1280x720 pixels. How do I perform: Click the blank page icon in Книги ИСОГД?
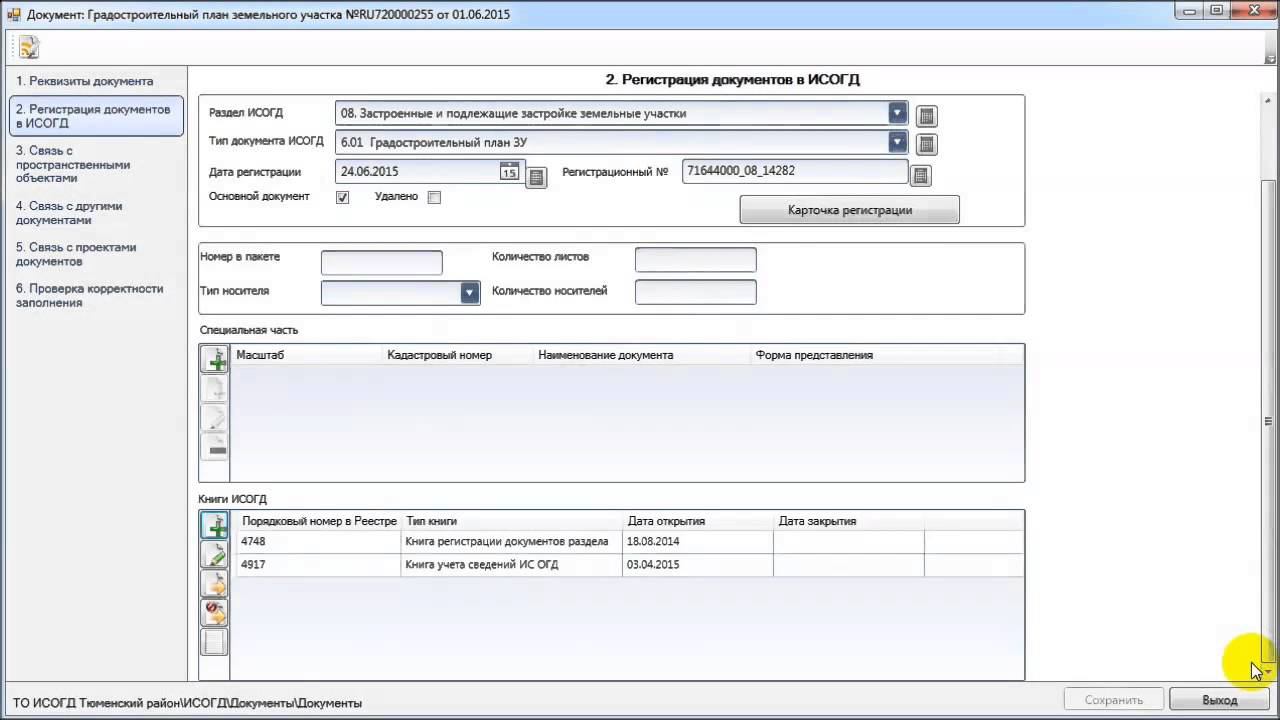[214, 641]
